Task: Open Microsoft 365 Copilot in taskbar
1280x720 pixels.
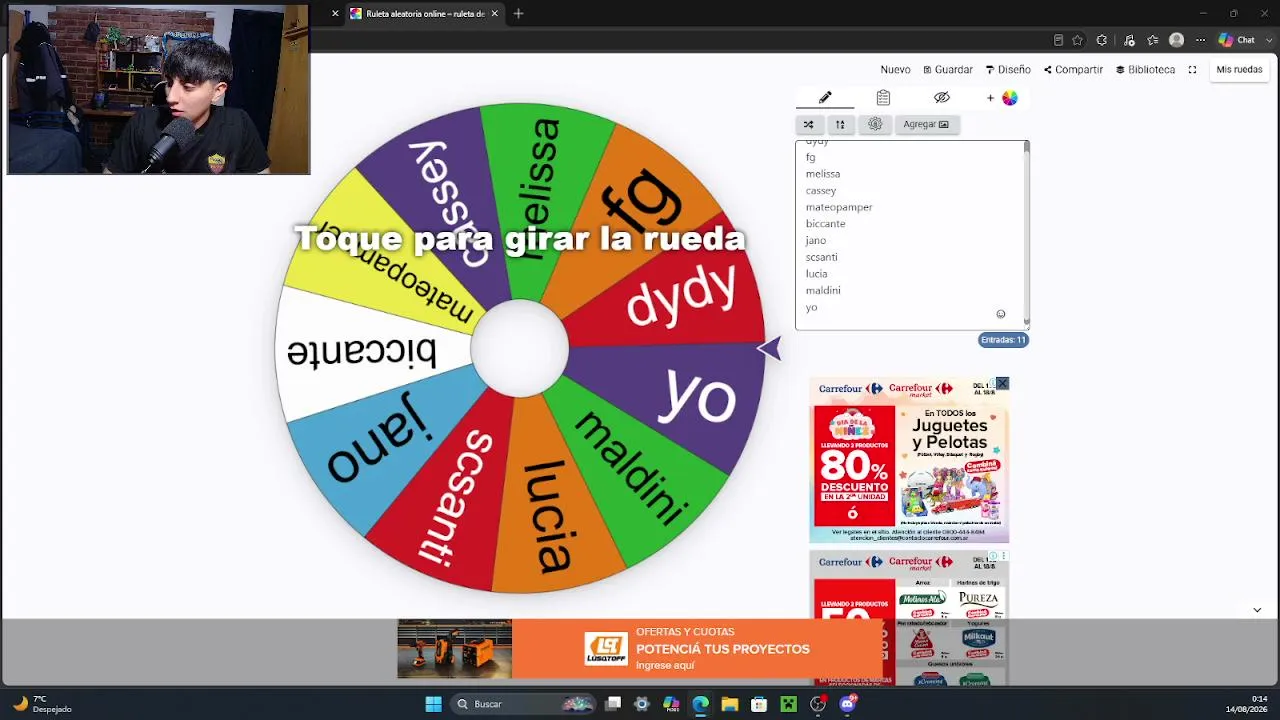Action: [x=671, y=704]
